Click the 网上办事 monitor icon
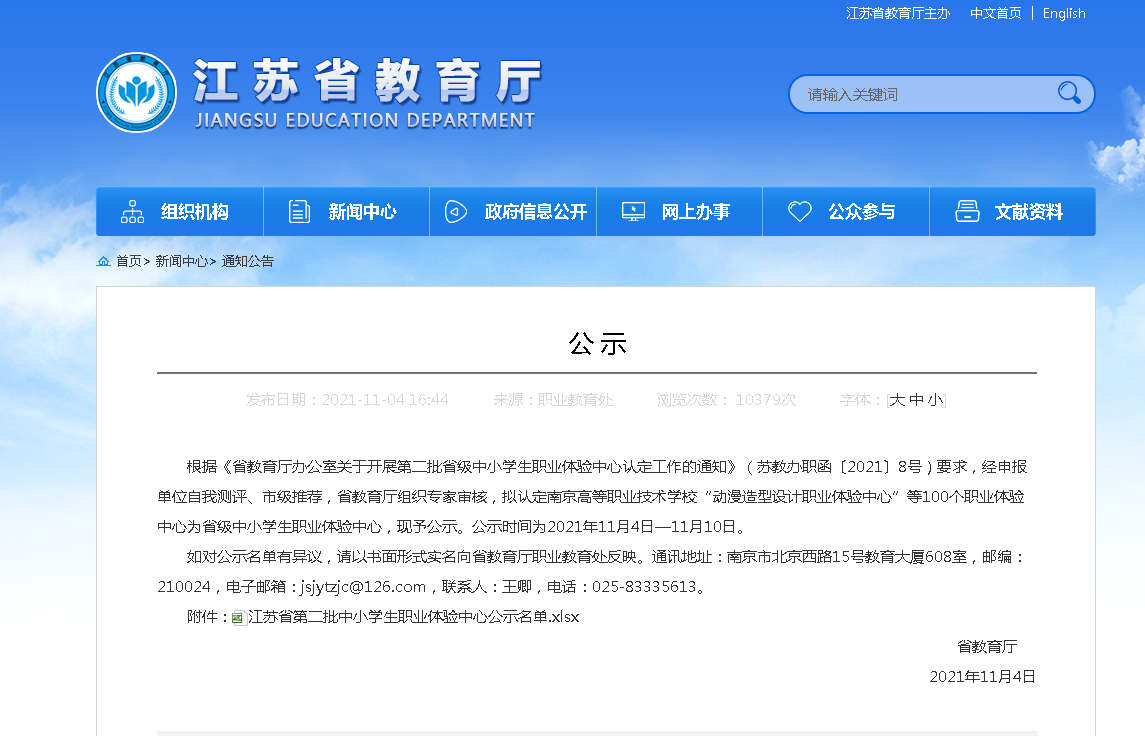The width and height of the screenshot is (1145, 736). pos(633,212)
